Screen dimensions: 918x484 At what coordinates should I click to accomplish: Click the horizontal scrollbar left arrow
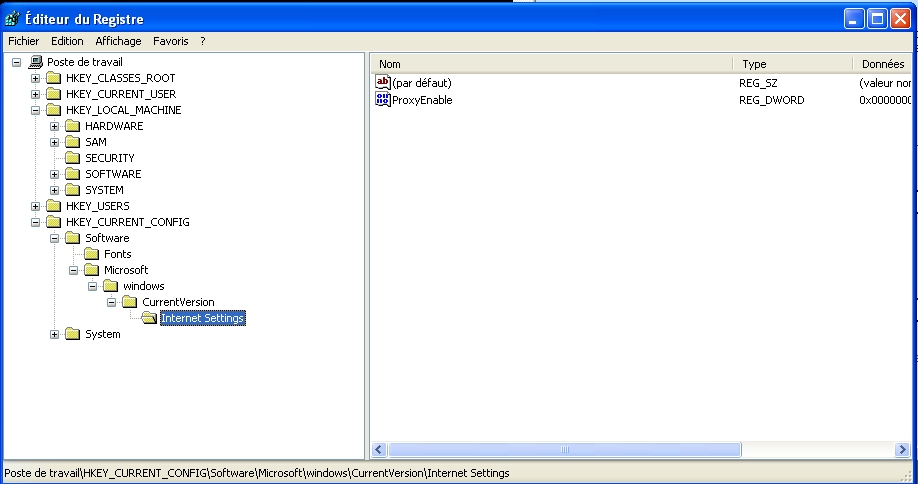379,449
